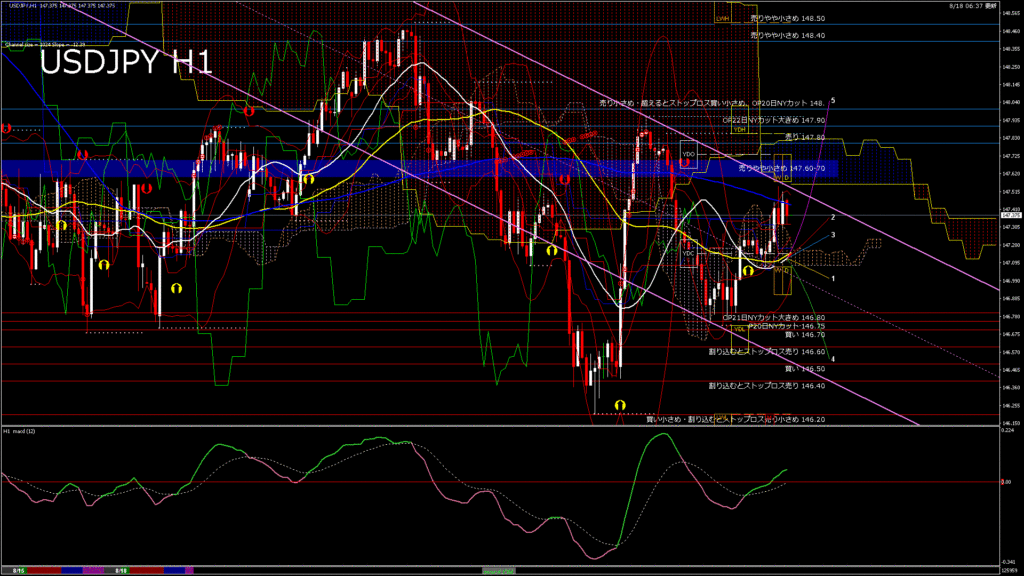1024x576 pixels.
Task: Click the YDL level label
Action: click(x=740, y=328)
